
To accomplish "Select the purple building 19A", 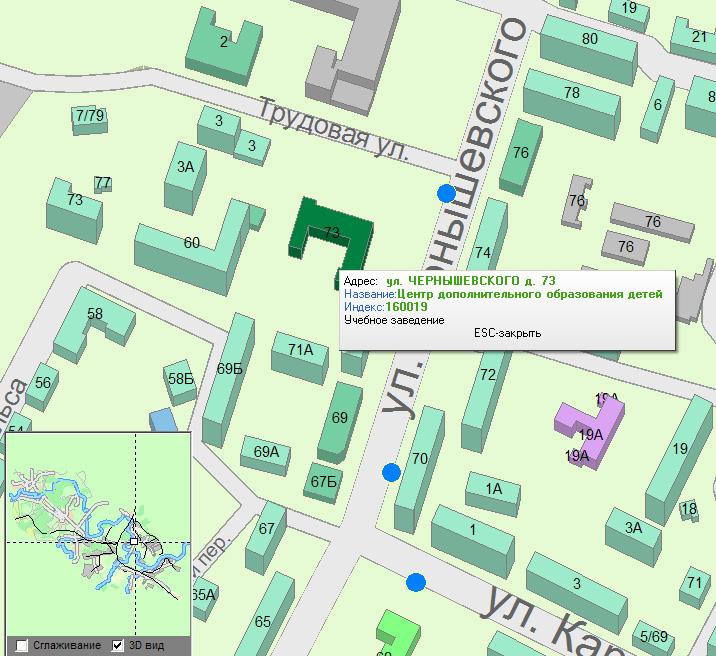I will (591, 432).
